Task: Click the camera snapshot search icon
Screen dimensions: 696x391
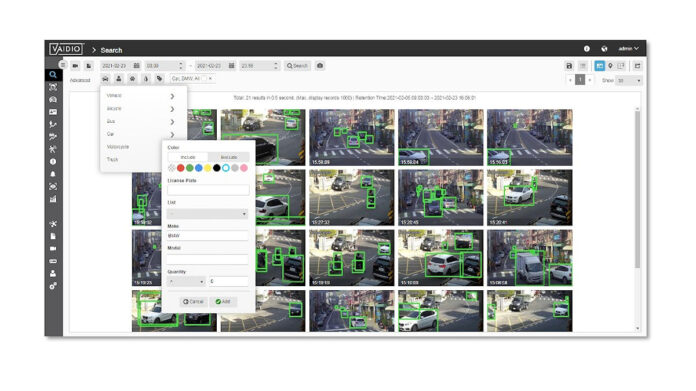Action: coord(320,66)
